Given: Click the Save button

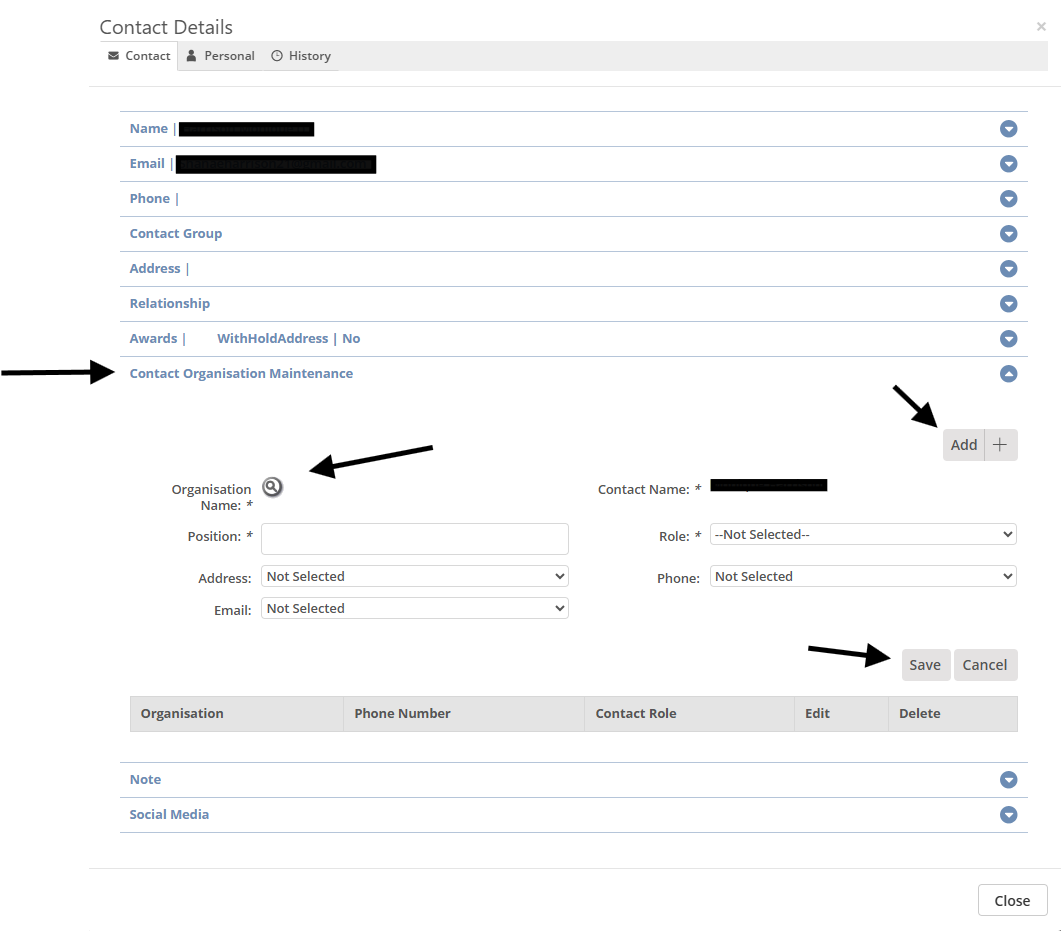Looking at the screenshot, I should coord(925,665).
